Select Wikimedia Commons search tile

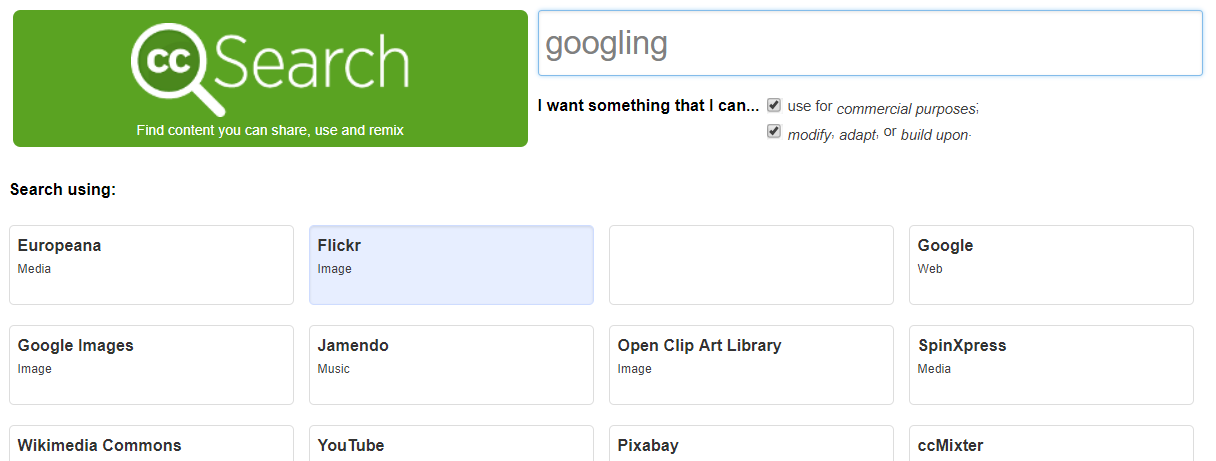(151, 444)
